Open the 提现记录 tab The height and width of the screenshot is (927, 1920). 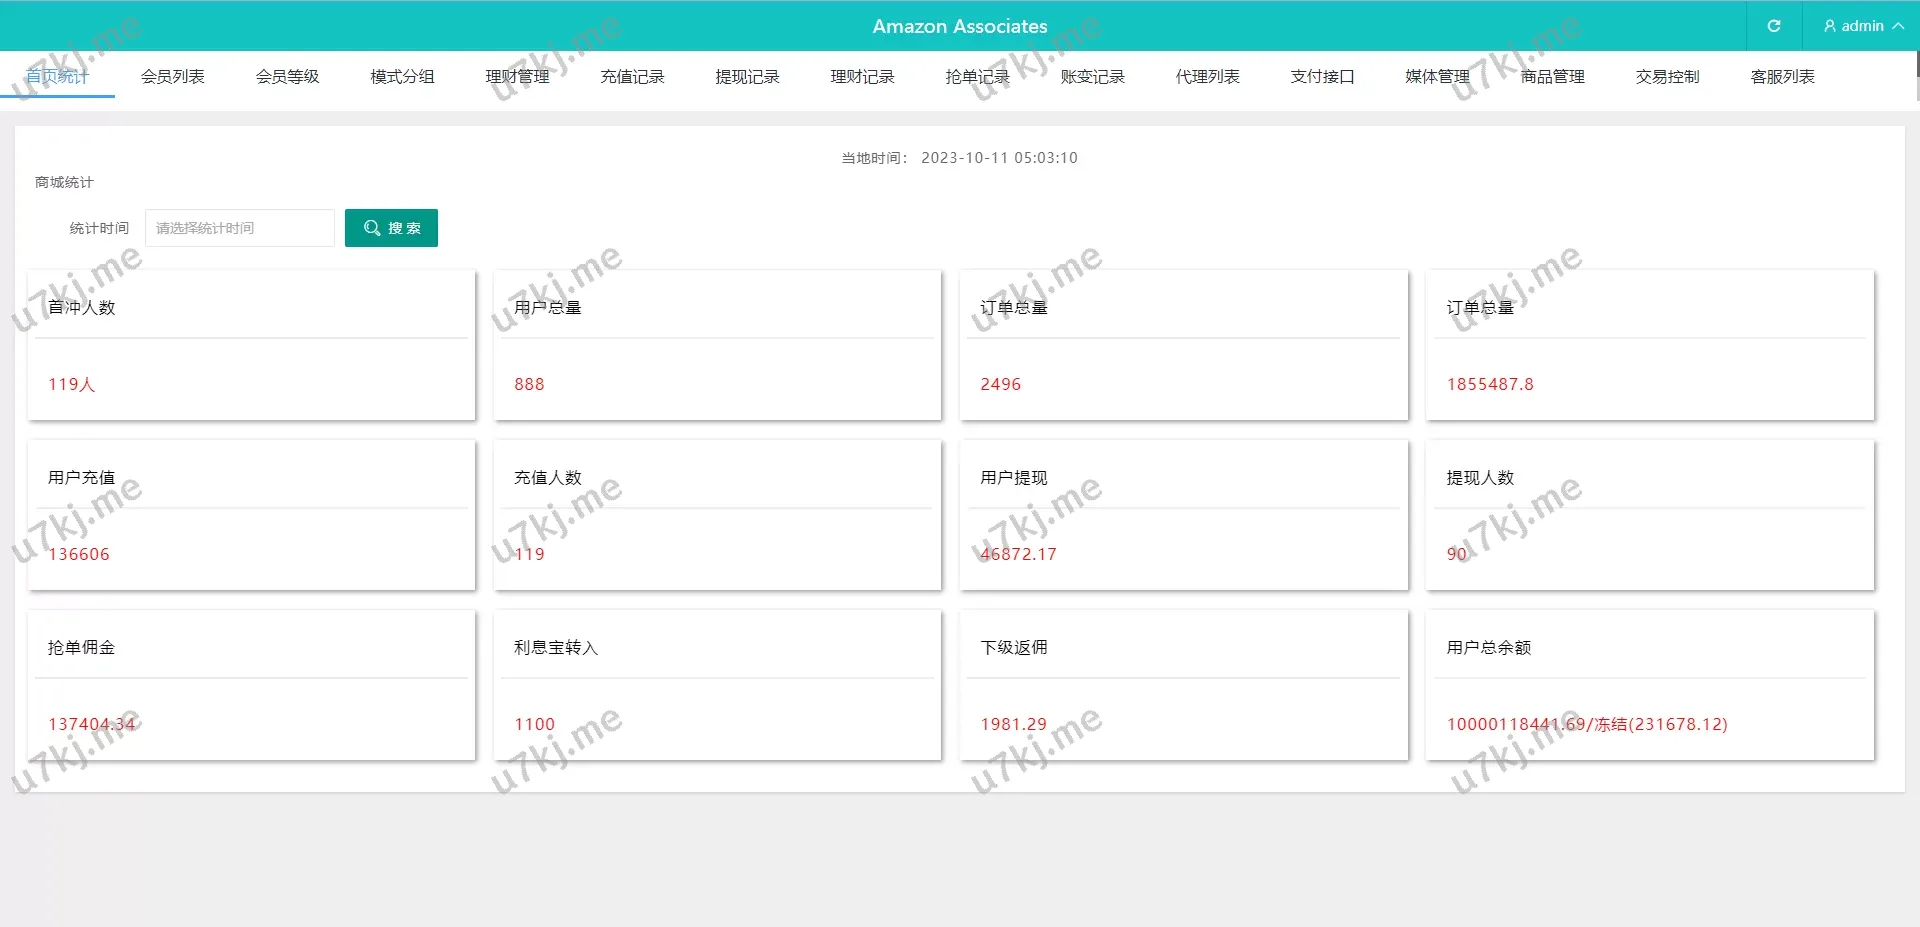coord(747,77)
